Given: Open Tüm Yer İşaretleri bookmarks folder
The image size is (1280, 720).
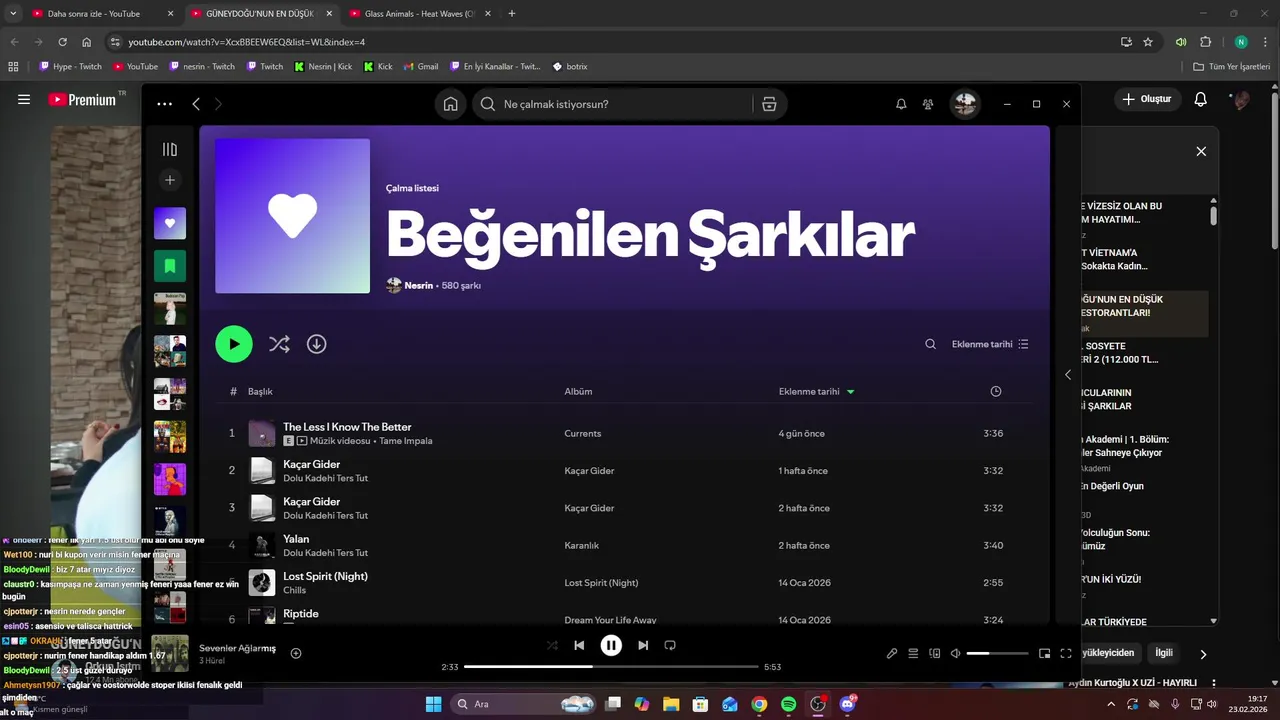Looking at the screenshot, I should point(1231,67).
